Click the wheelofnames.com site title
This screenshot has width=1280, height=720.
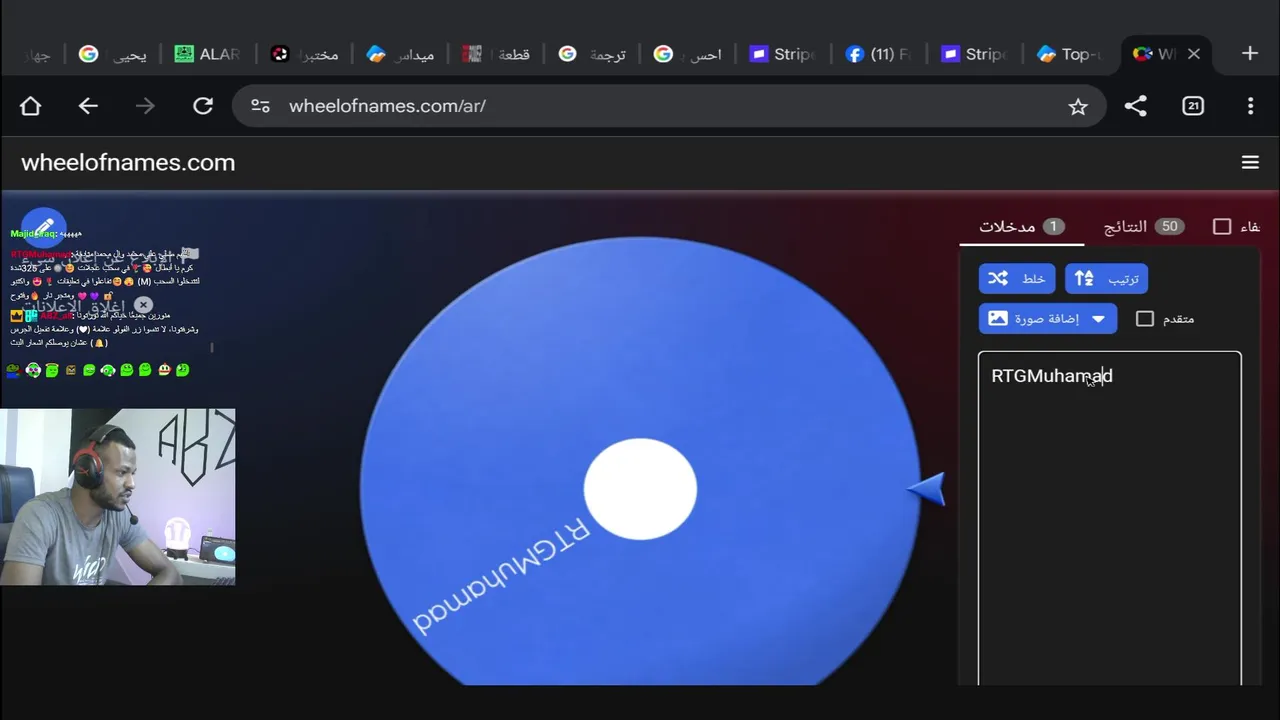coord(128,162)
